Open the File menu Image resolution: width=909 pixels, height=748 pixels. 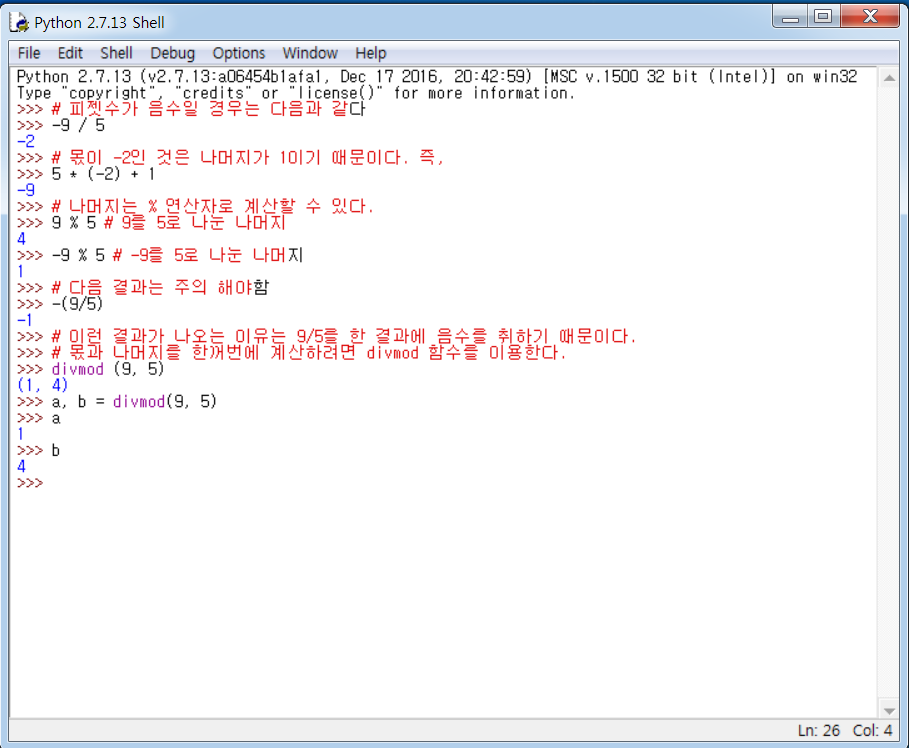click(29, 53)
